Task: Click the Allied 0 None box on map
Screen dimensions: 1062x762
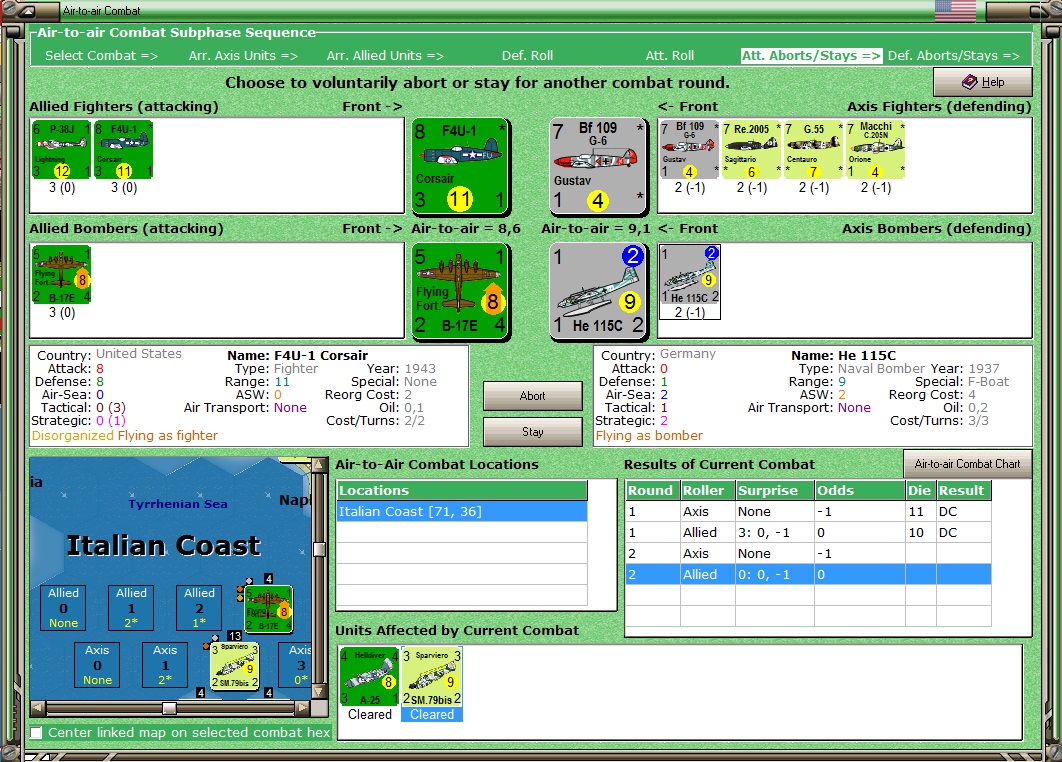Action: (63, 608)
